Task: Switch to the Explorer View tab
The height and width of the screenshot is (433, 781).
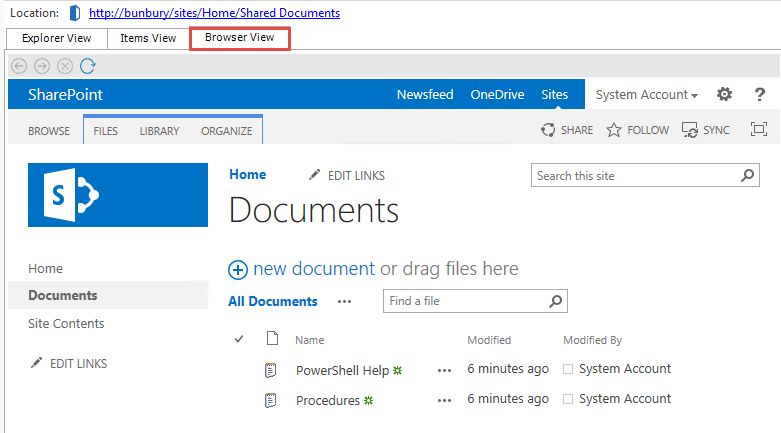Action: 56,38
